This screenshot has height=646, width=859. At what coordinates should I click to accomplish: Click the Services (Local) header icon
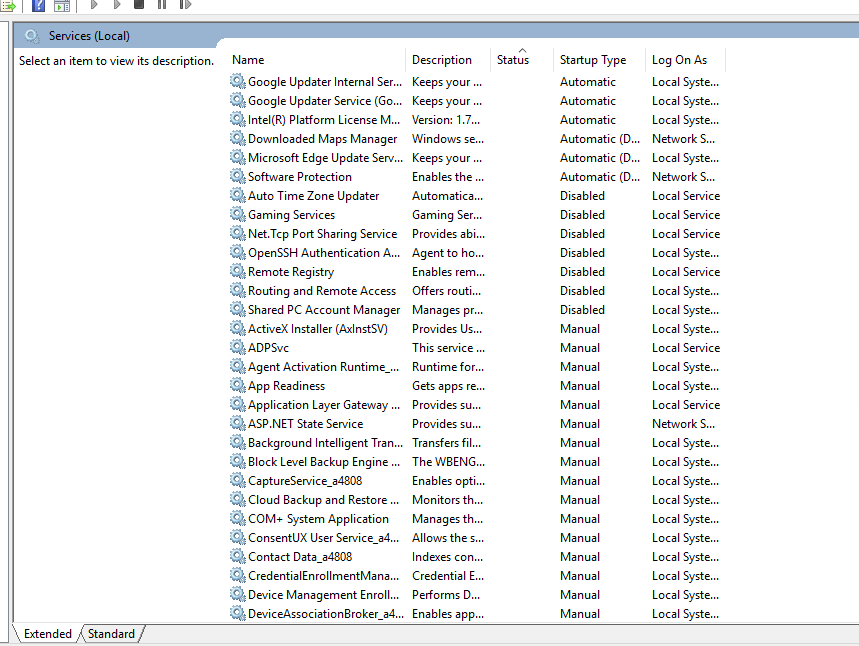tap(32, 36)
